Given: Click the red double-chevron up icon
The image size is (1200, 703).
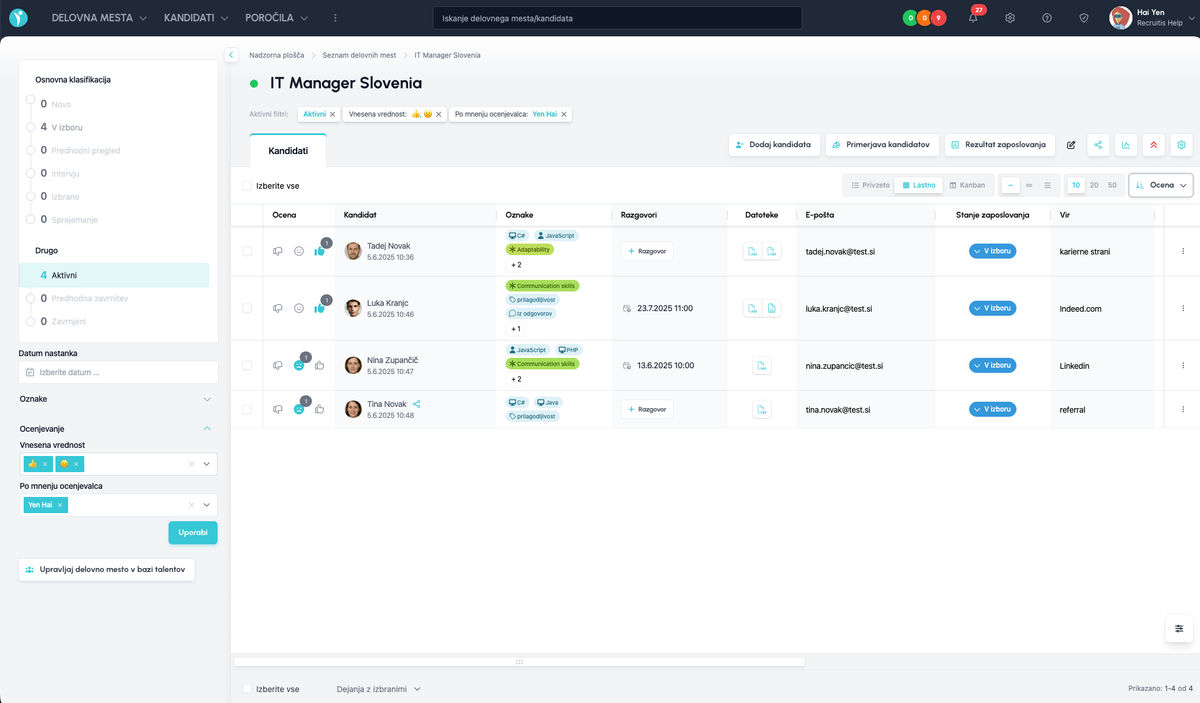Looking at the screenshot, I should point(1154,145).
